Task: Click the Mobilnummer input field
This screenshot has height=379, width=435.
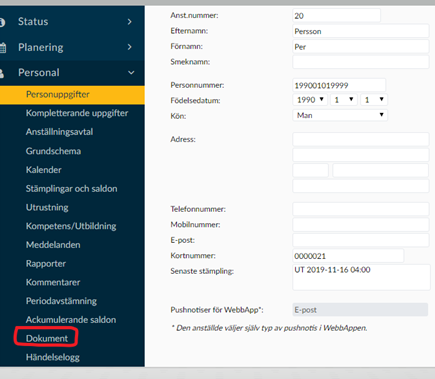Action: (x=361, y=225)
